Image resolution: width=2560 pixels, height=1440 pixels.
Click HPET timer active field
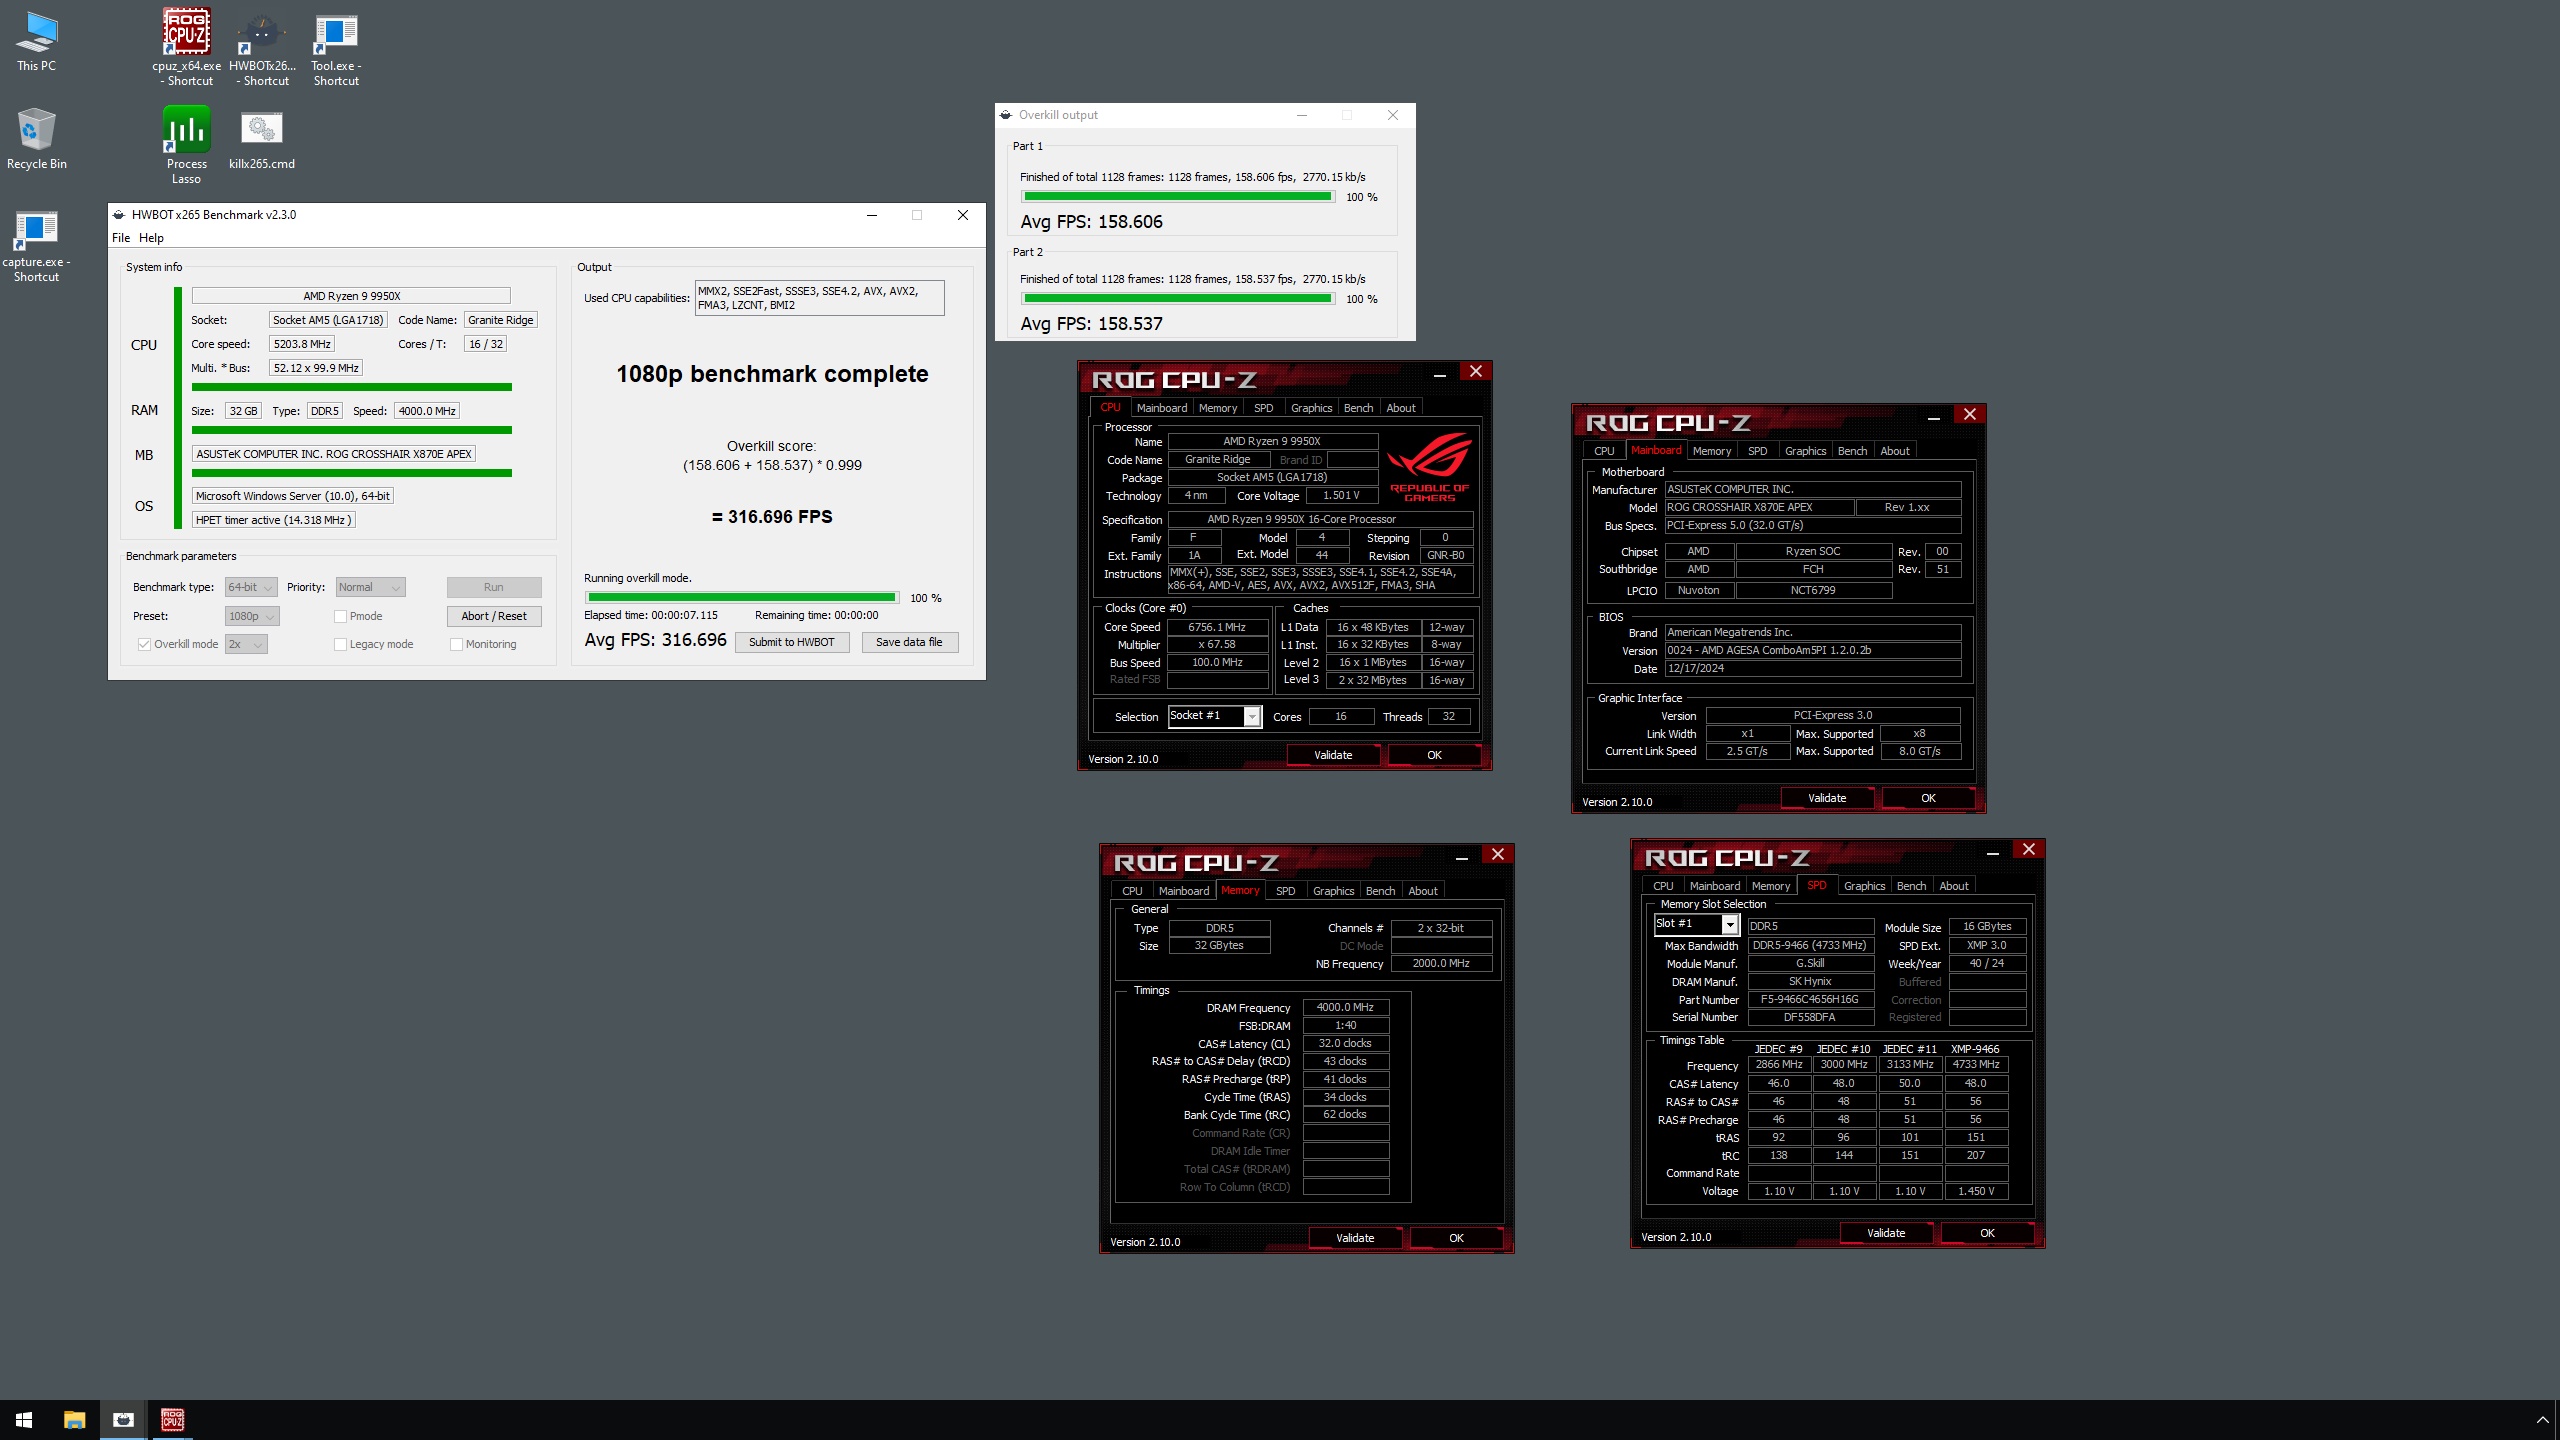click(x=273, y=520)
